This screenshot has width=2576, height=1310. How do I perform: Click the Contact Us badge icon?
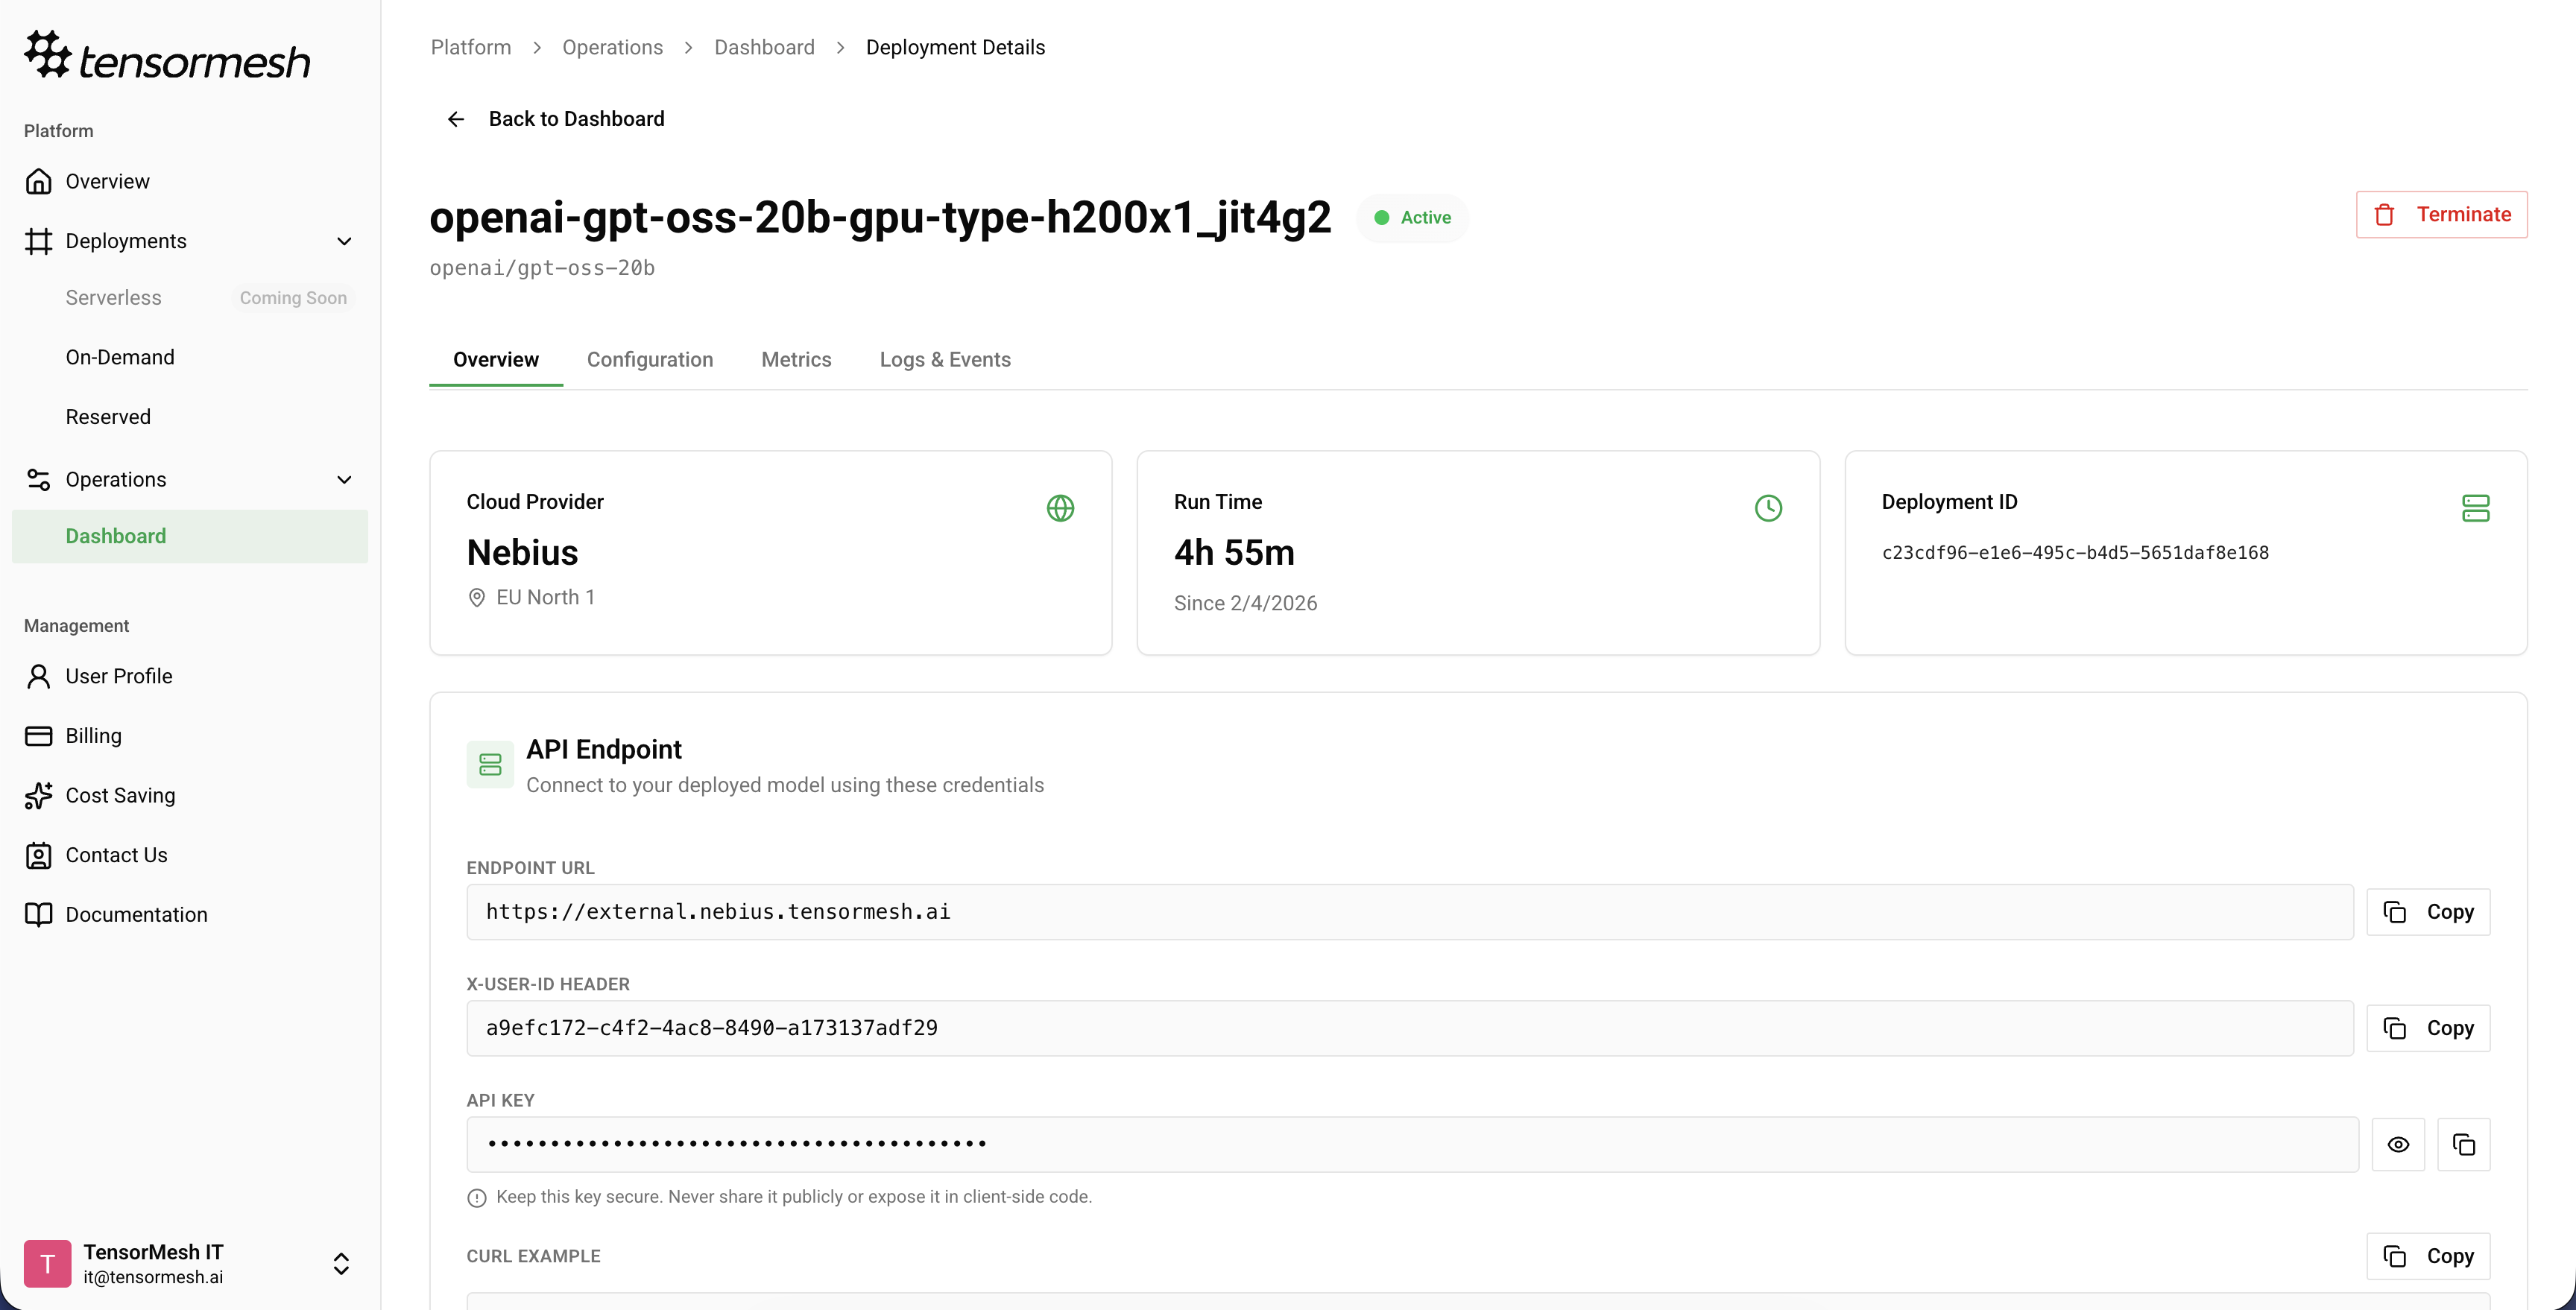pos(38,856)
